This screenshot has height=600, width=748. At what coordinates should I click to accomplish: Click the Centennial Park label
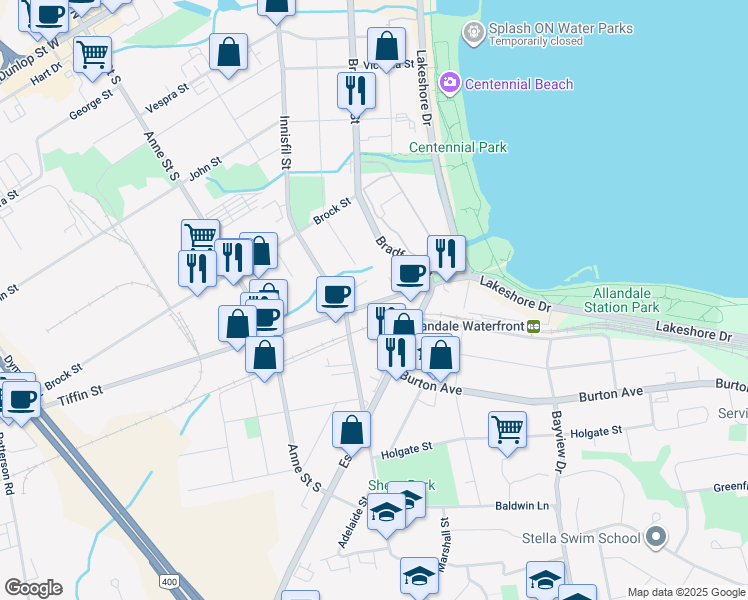click(458, 148)
